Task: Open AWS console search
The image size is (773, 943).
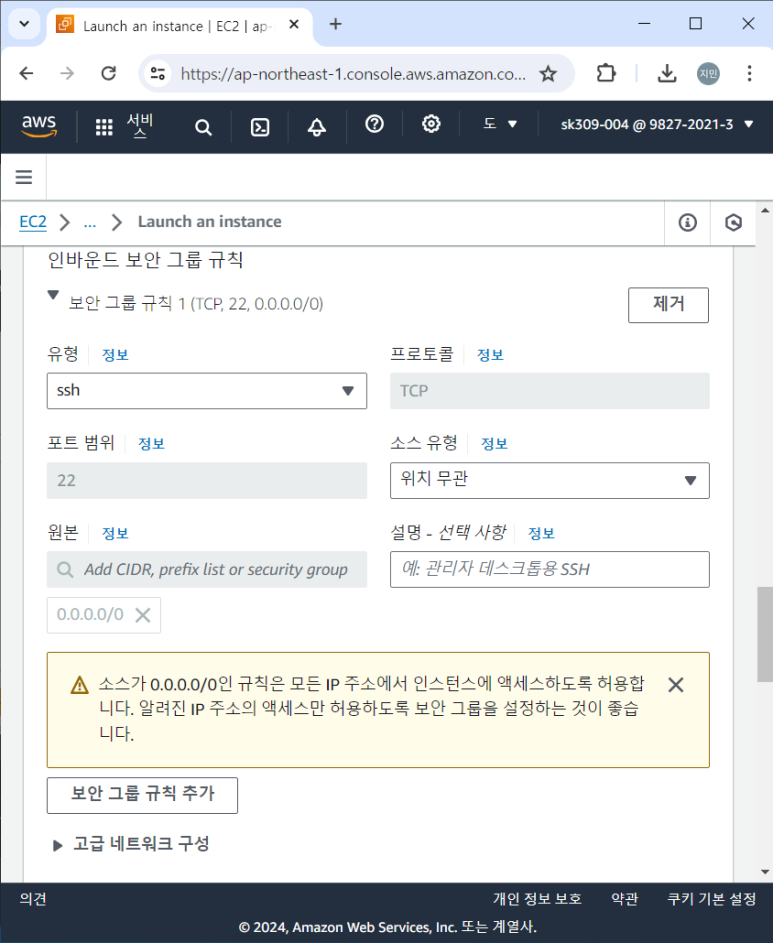Action: [x=203, y=127]
